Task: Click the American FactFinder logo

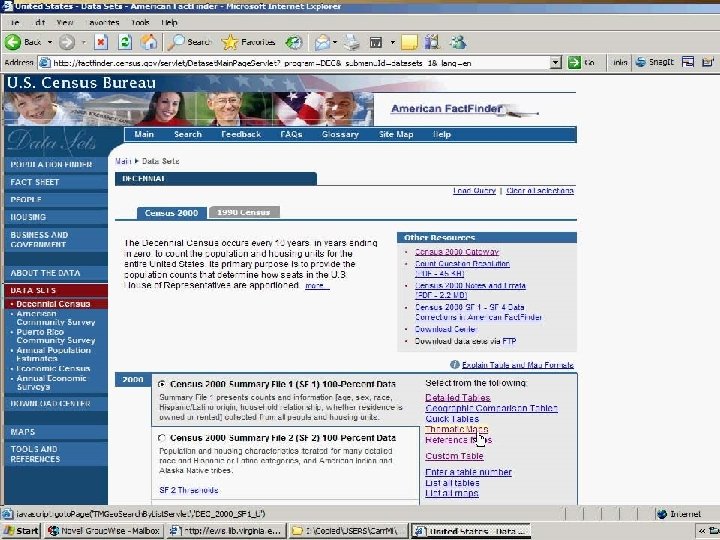Action: pos(464,109)
